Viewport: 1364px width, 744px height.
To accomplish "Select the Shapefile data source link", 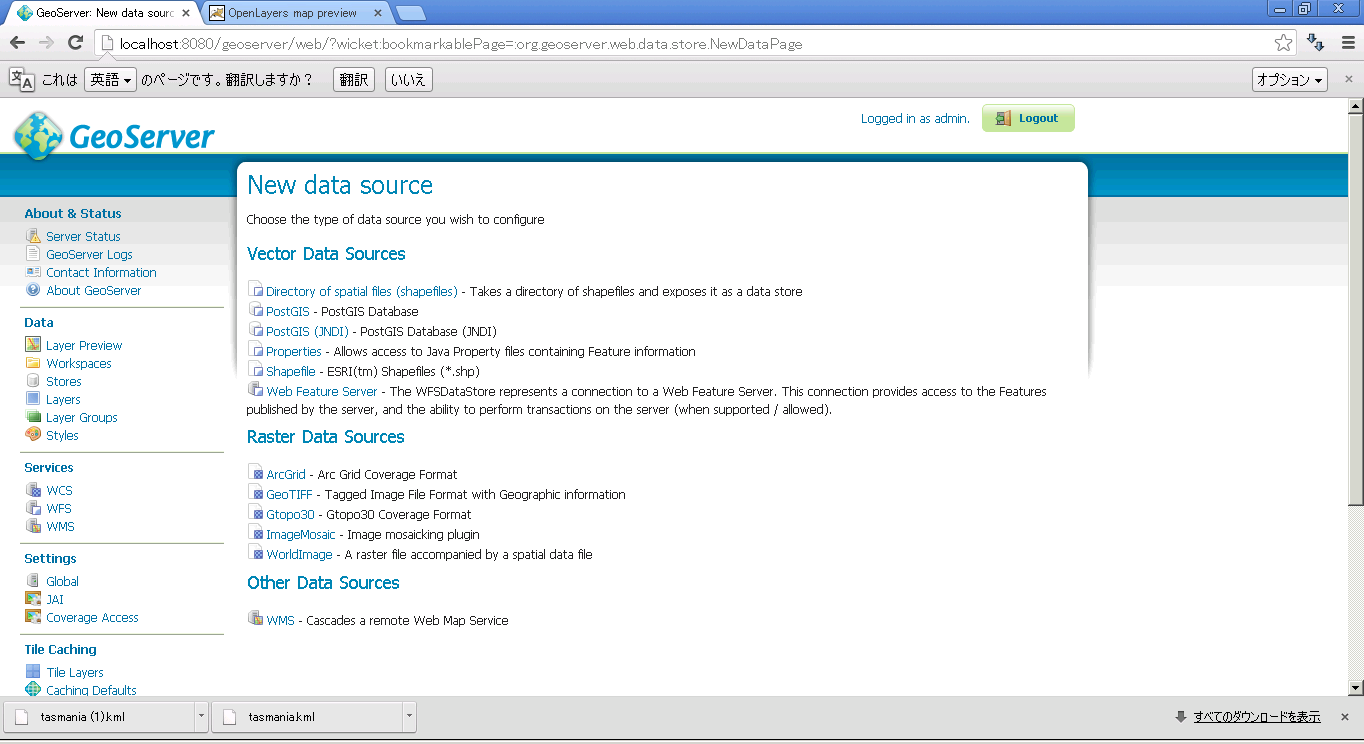I will click(x=290, y=371).
